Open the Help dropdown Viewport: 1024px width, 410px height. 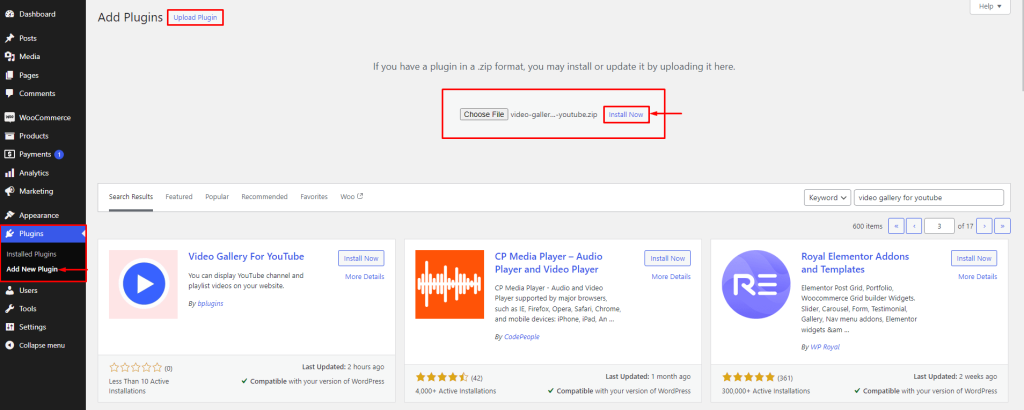click(x=989, y=7)
